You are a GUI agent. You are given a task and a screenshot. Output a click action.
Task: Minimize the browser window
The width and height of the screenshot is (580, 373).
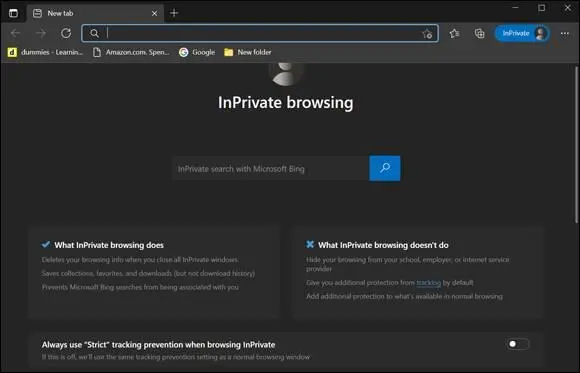pyautogui.click(x=515, y=8)
